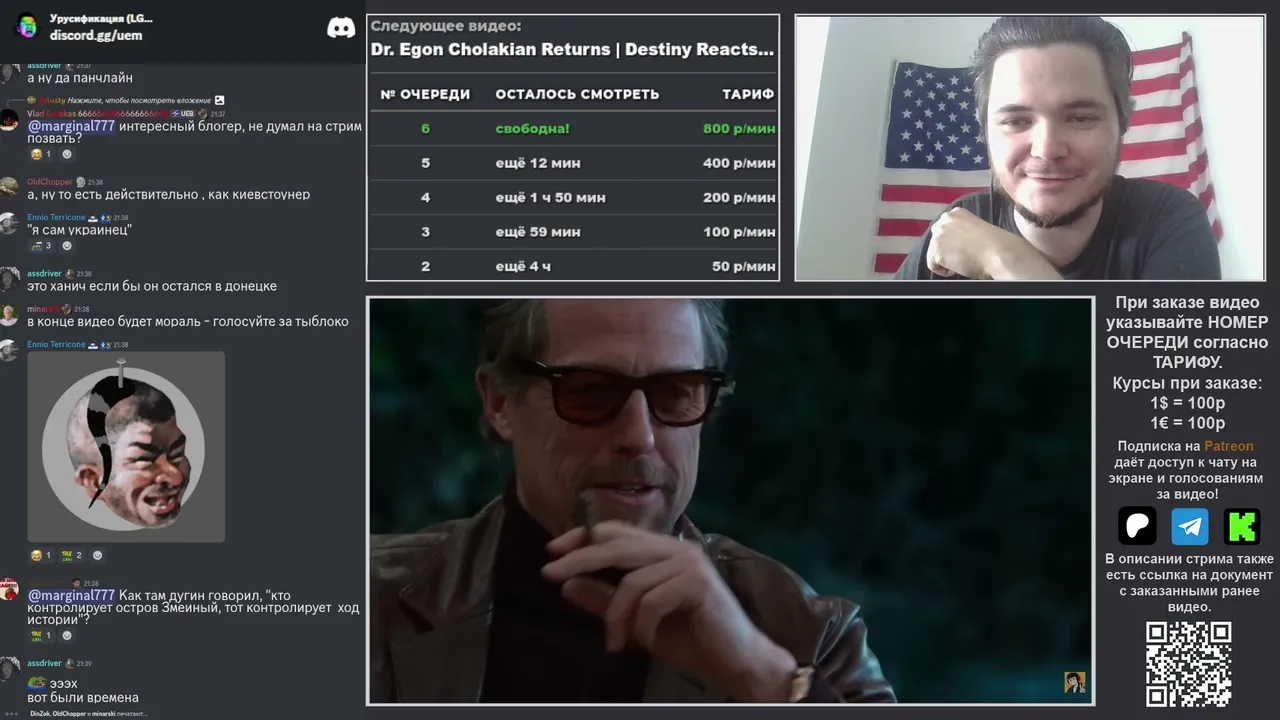Open the caricature image attachment in chat

tap(126, 446)
